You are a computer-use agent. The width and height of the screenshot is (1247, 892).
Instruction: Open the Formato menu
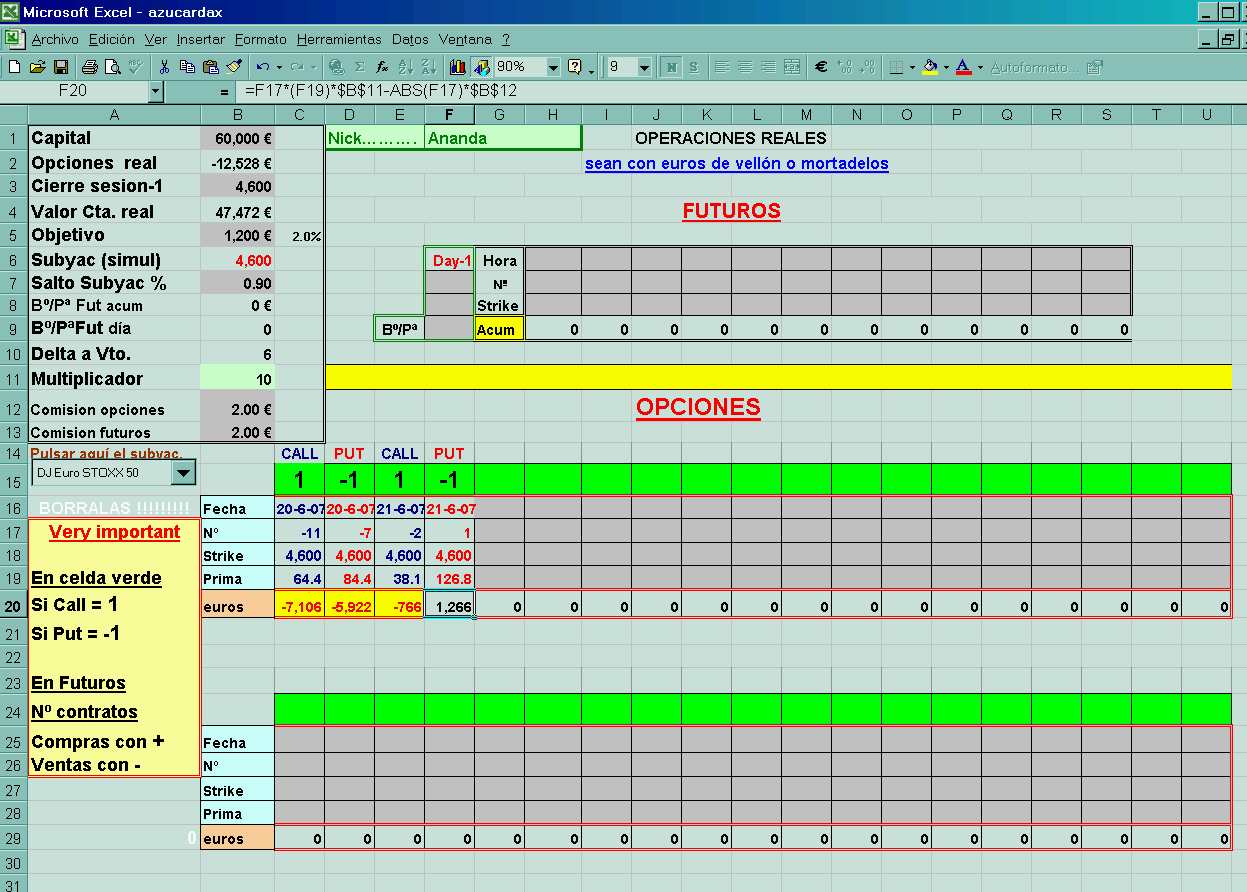click(261, 40)
